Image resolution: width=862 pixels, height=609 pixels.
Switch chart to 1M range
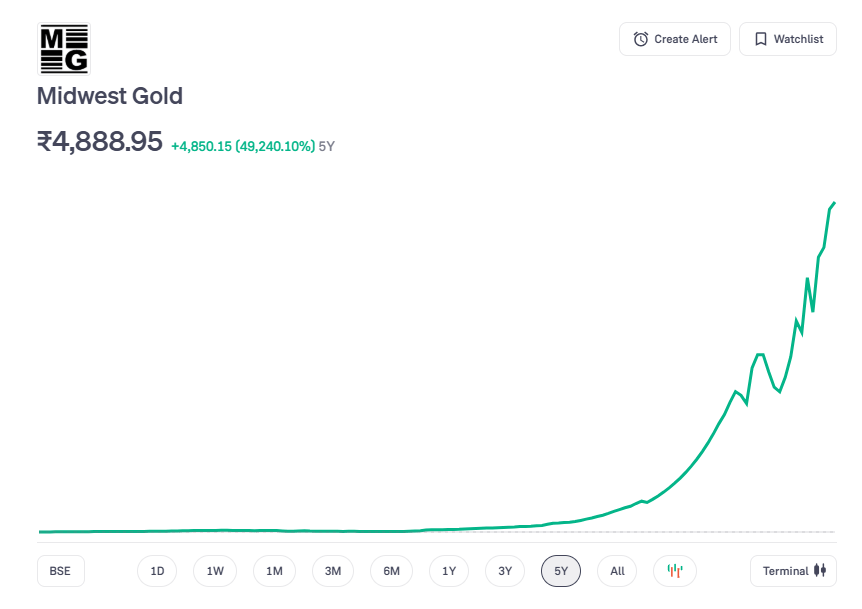coord(274,571)
